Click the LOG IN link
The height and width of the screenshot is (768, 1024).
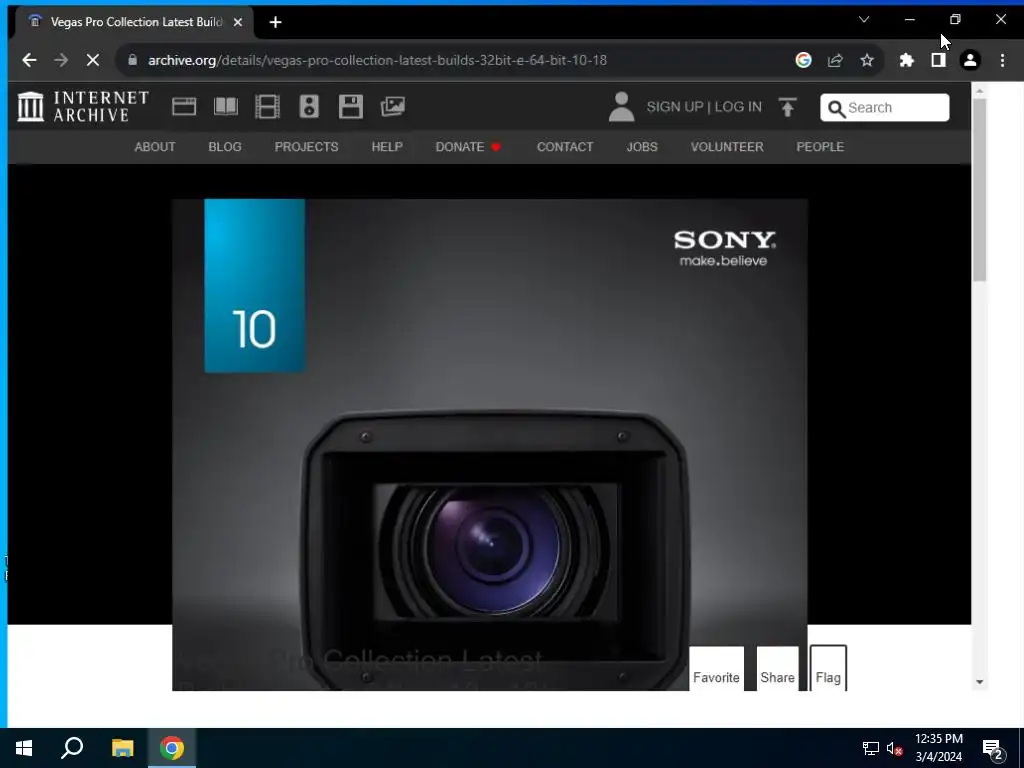pos(738,106)
